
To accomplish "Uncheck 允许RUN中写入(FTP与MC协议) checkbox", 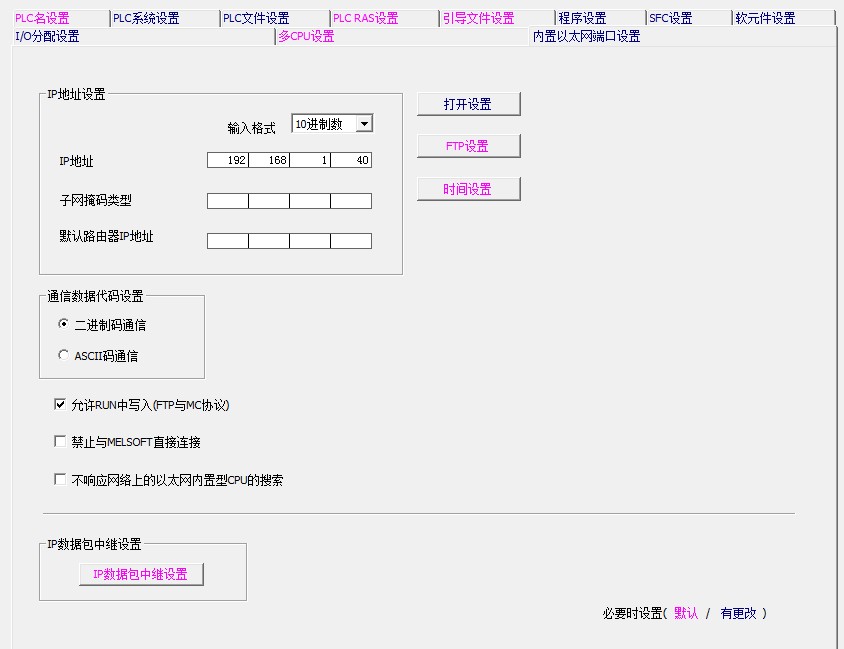I will 60,405.
